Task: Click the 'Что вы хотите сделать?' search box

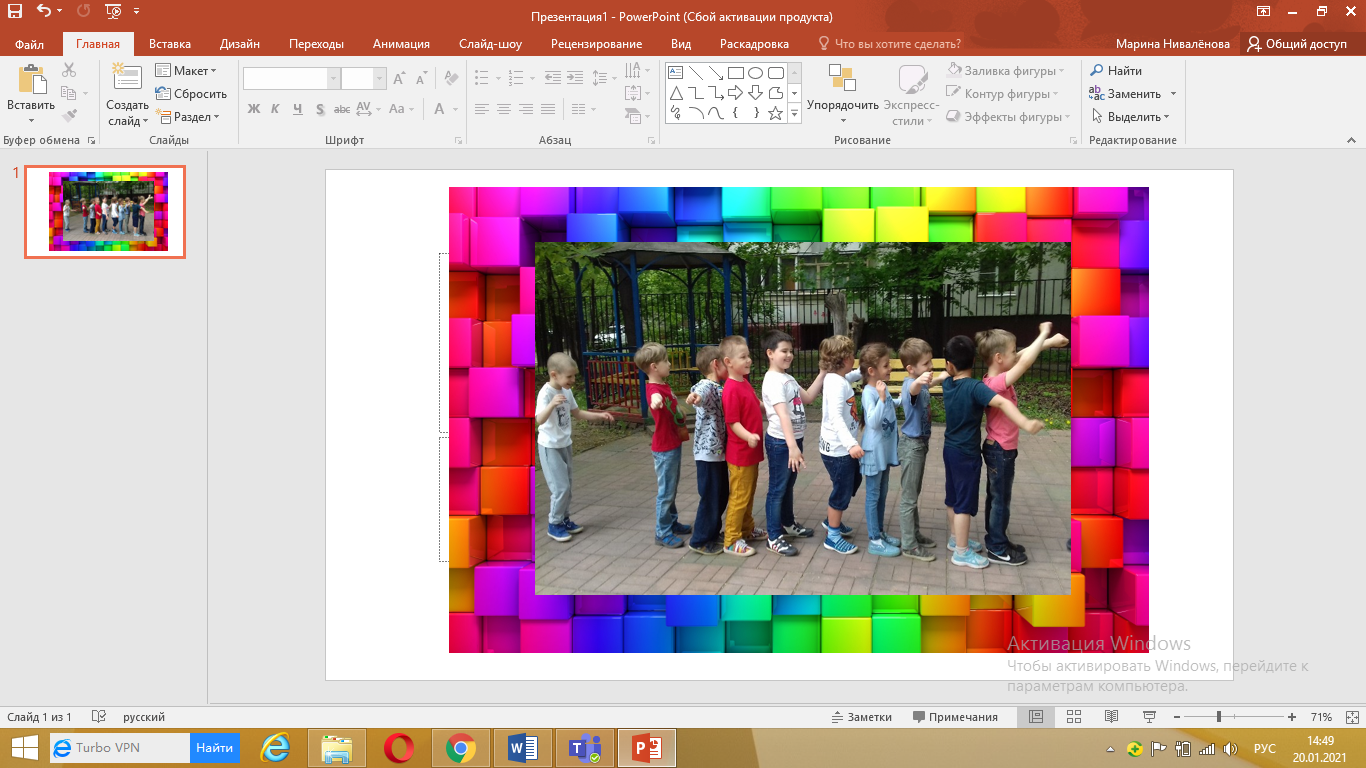Action: tap(889, 44)
